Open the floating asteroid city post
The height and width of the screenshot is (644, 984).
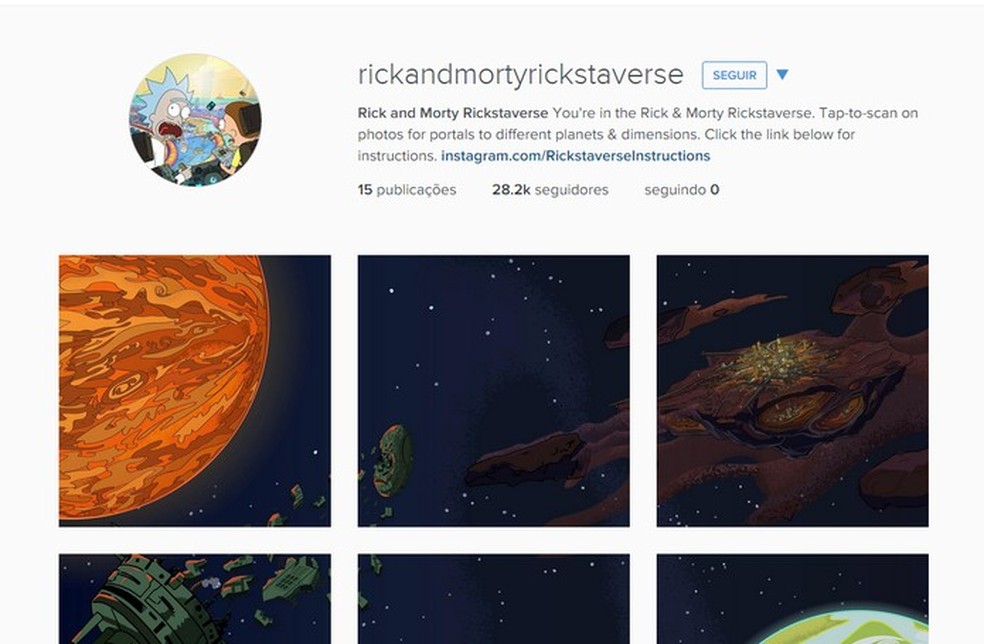(793, 390)
